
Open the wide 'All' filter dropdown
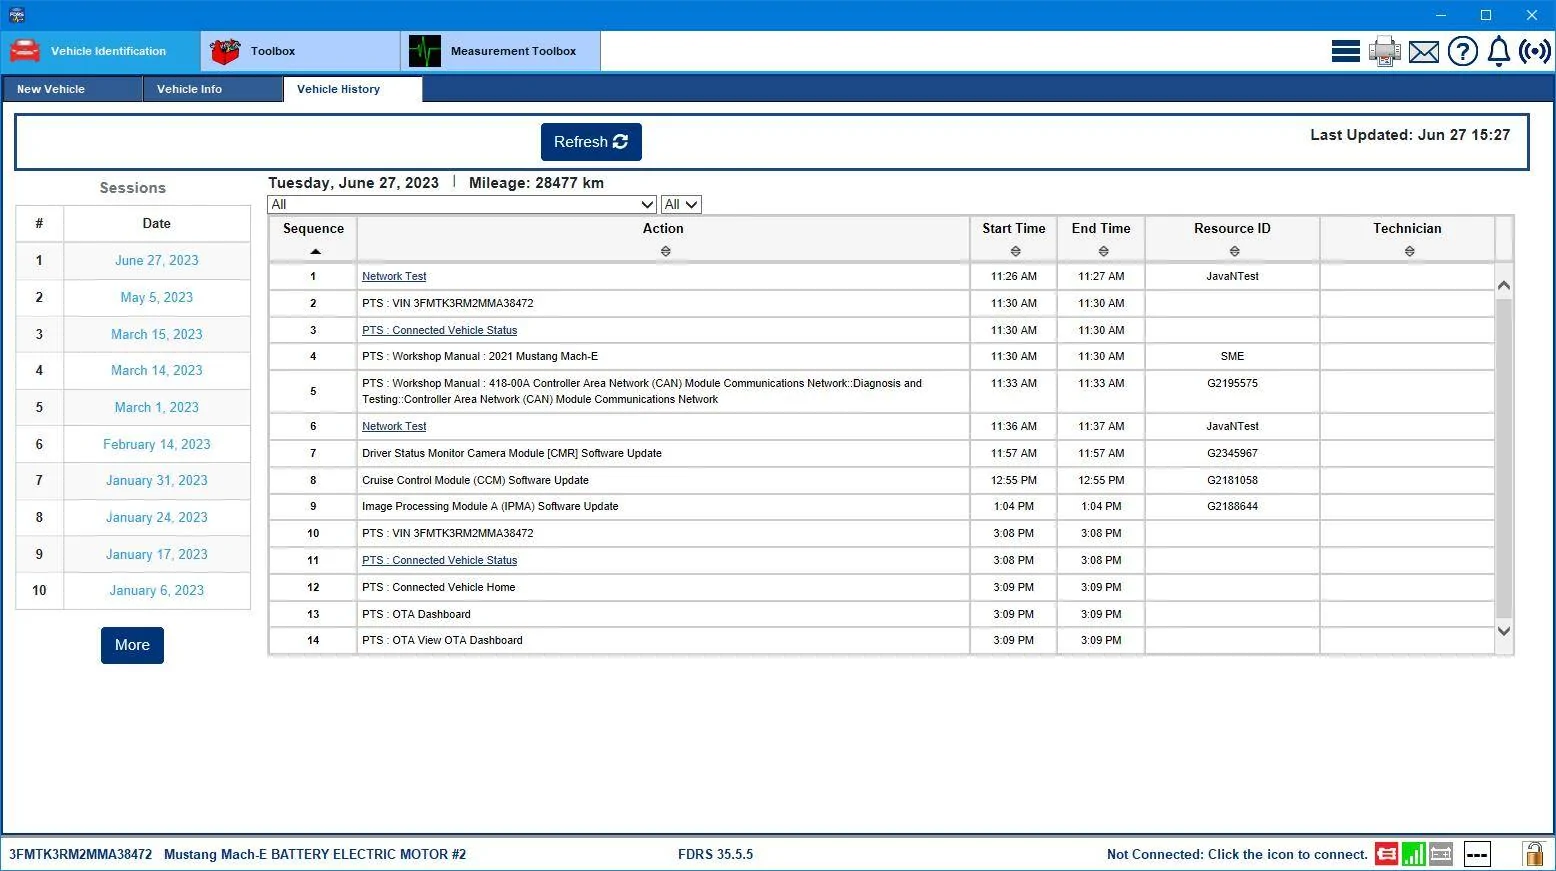pos(462,204)
